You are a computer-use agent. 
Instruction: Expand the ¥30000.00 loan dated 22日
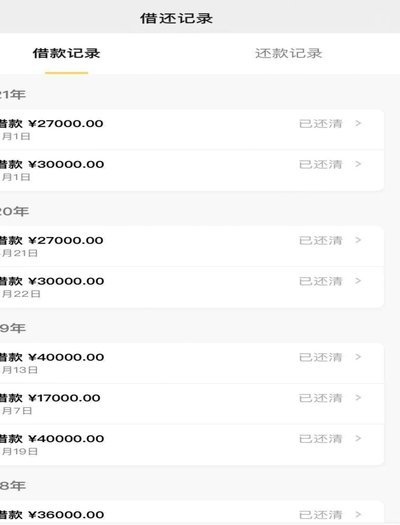[x=358, y=281]
